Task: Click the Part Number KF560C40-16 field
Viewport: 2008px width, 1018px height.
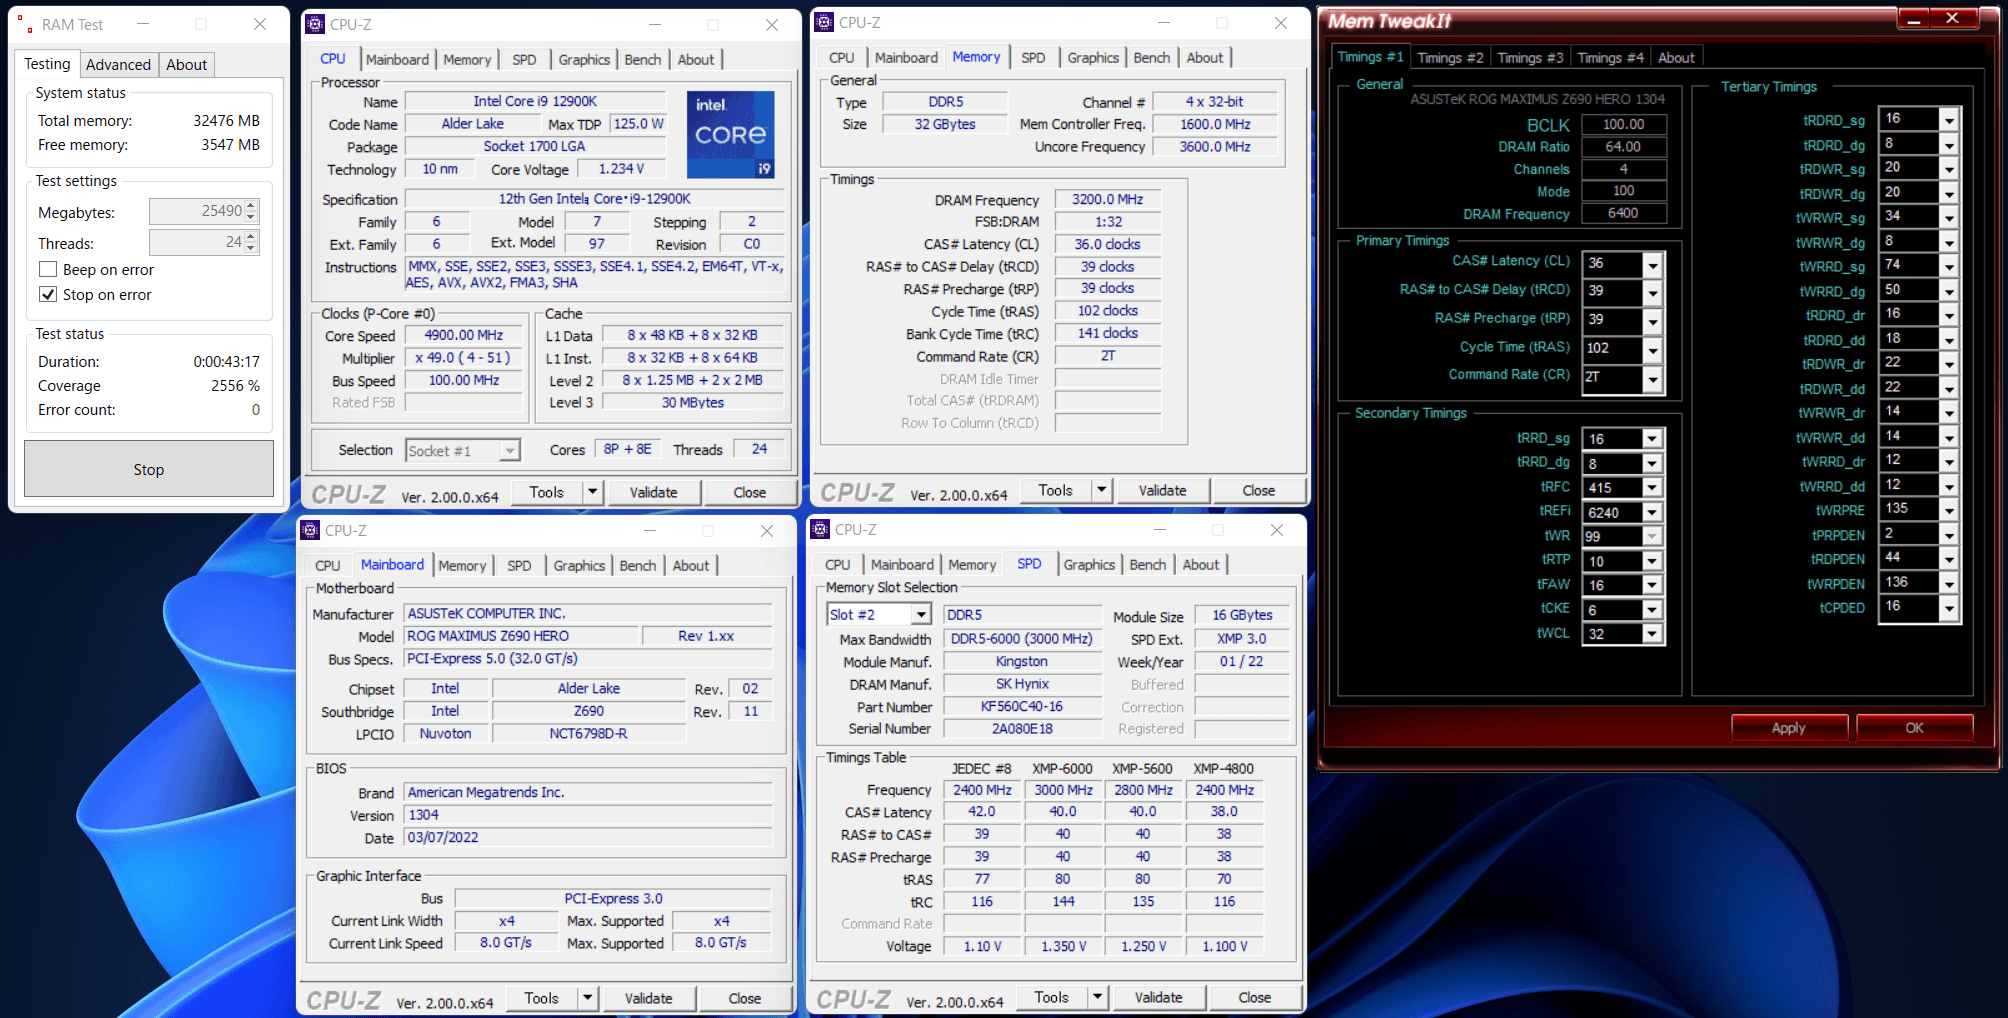Action: point(1022,706)
